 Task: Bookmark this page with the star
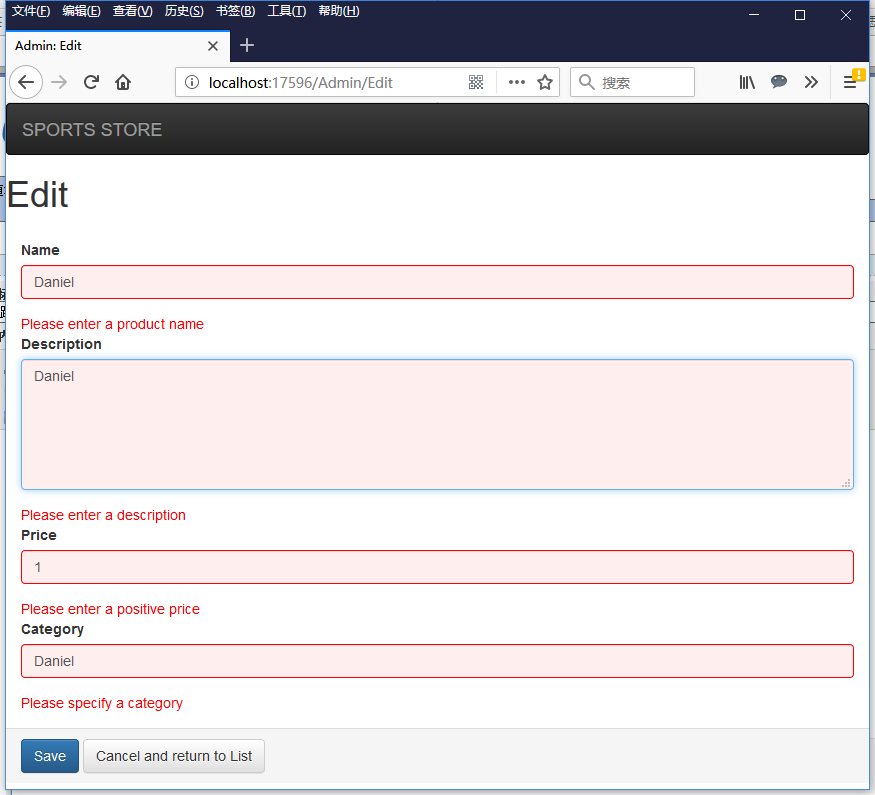[x=545, y=83]
